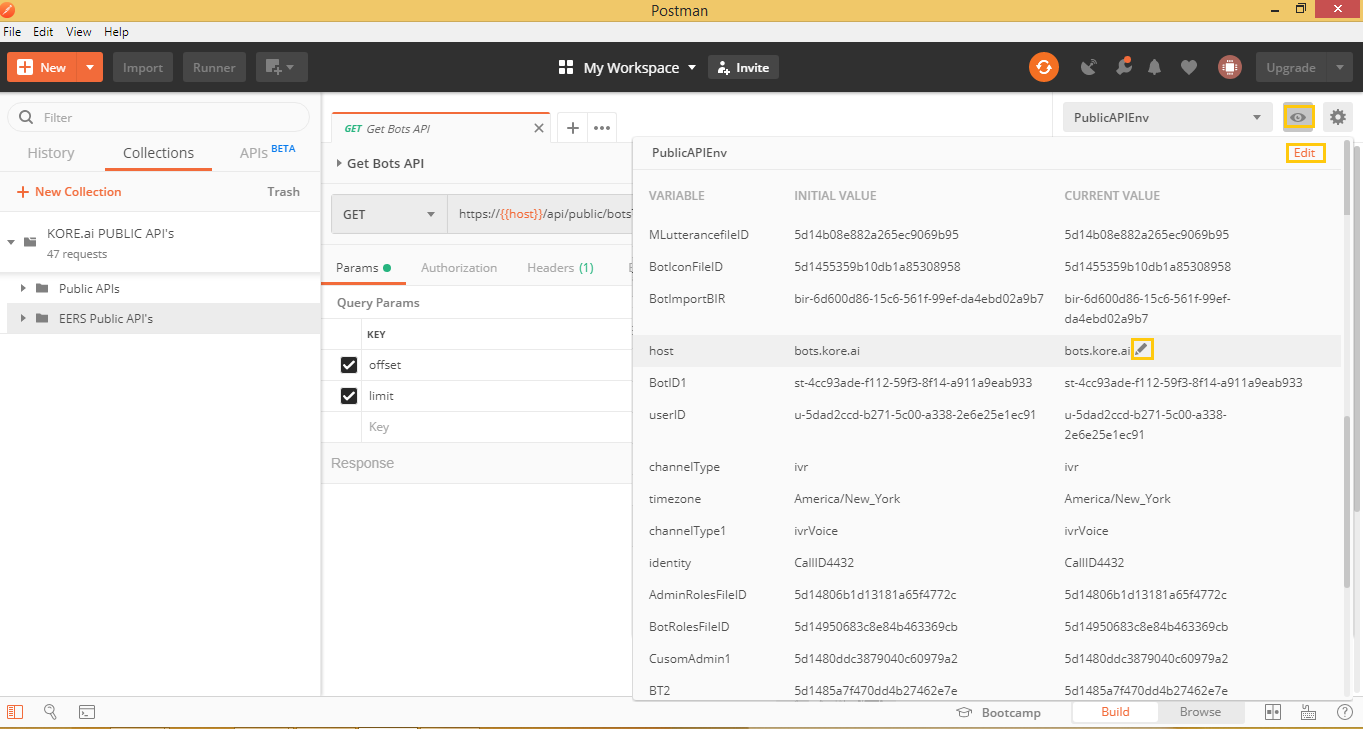Screen dimensions: 1363x729
Task: Click the environment quick look eye icon
Action: (1298, 117)
